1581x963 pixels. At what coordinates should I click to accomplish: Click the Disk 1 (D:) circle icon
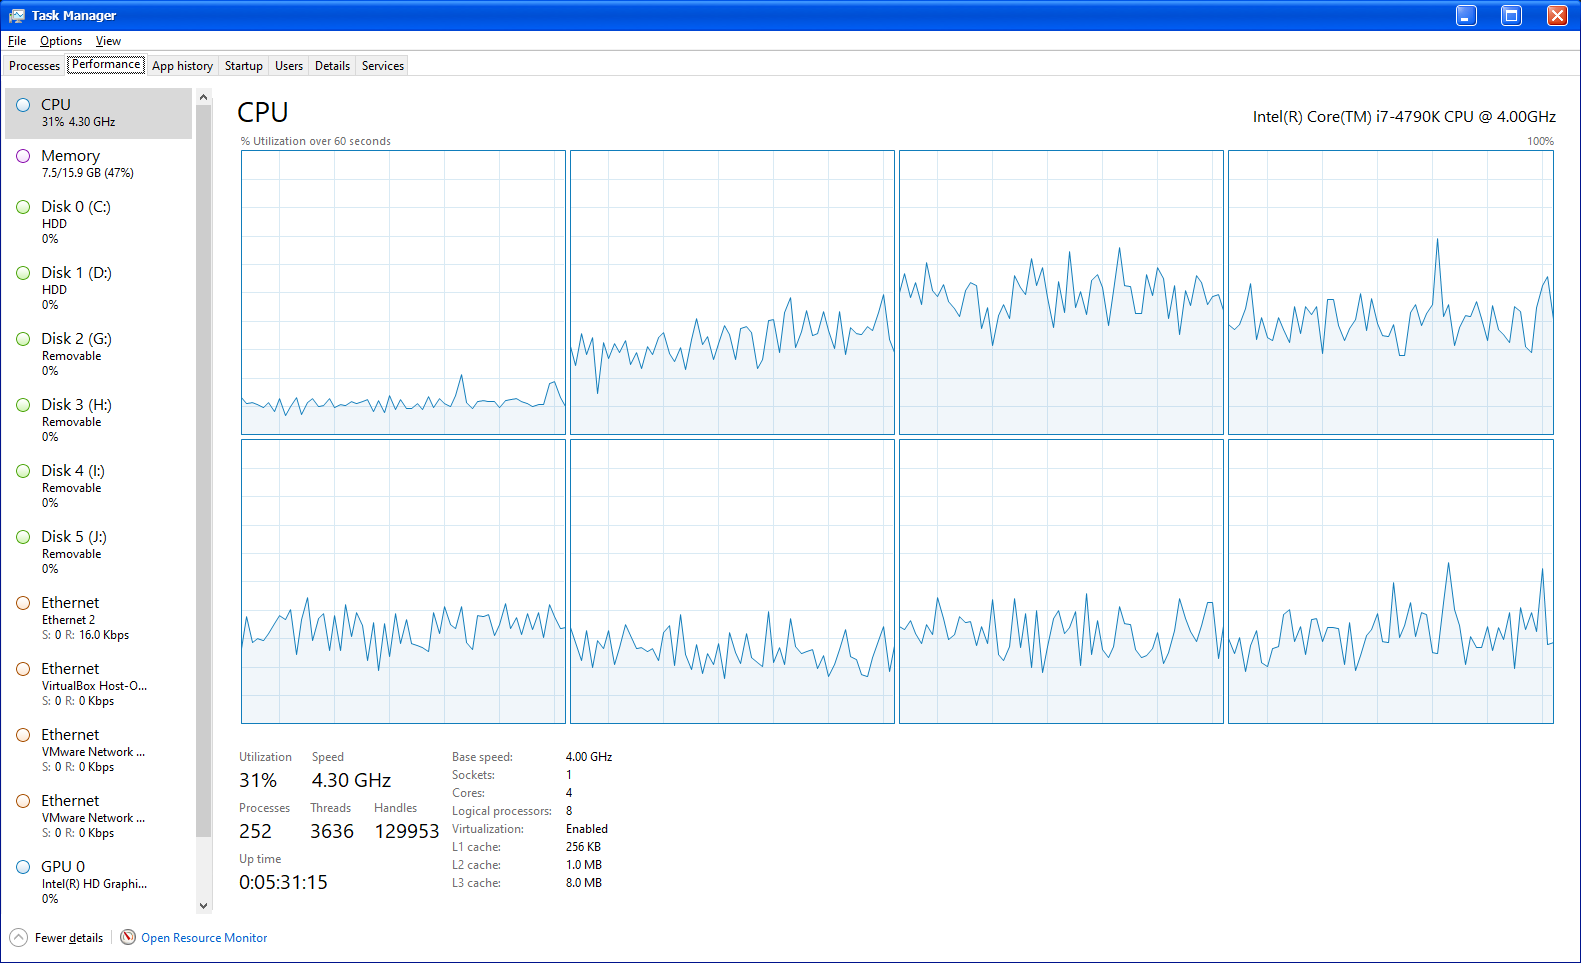pos(23,273)
